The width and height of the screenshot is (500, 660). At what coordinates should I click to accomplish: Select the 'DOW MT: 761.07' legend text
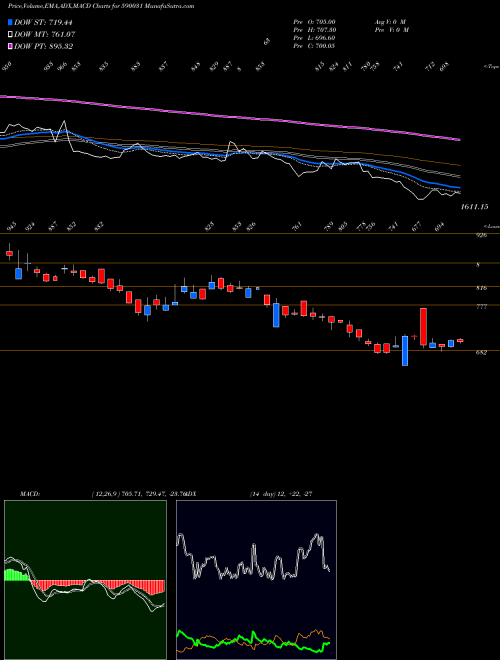pos(44,34)
